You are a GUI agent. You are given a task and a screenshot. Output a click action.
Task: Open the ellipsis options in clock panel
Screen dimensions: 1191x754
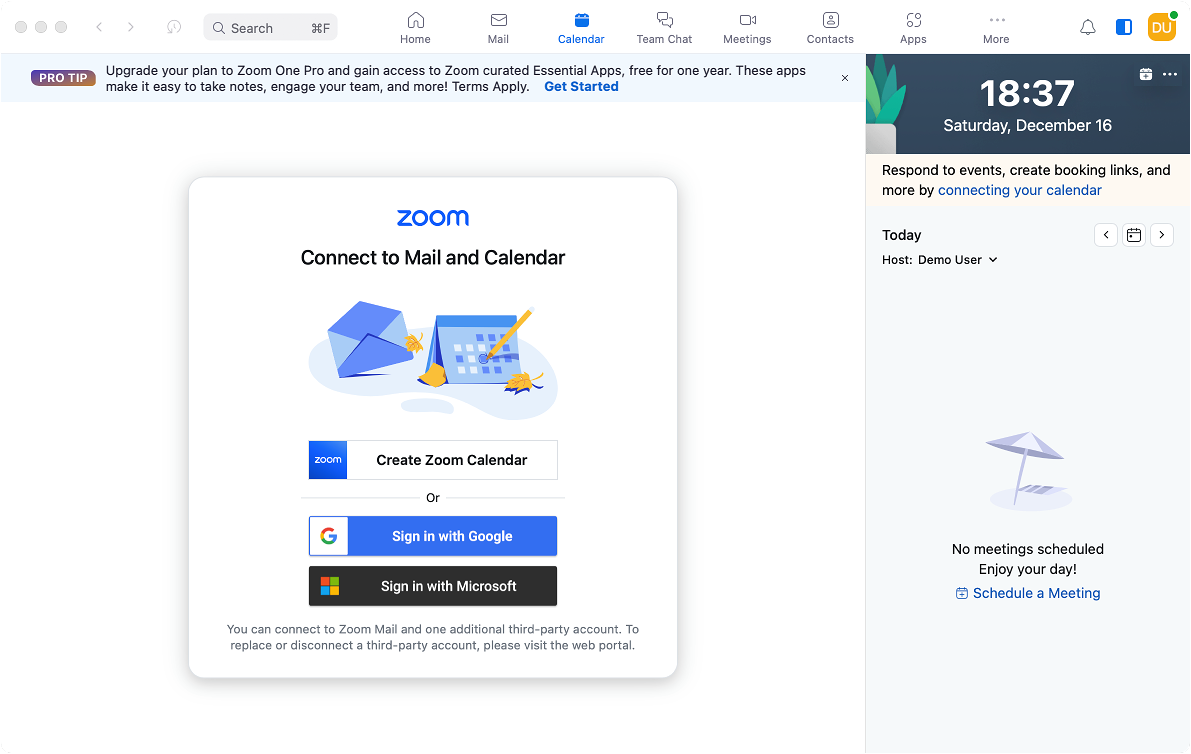coord(1170,74)
